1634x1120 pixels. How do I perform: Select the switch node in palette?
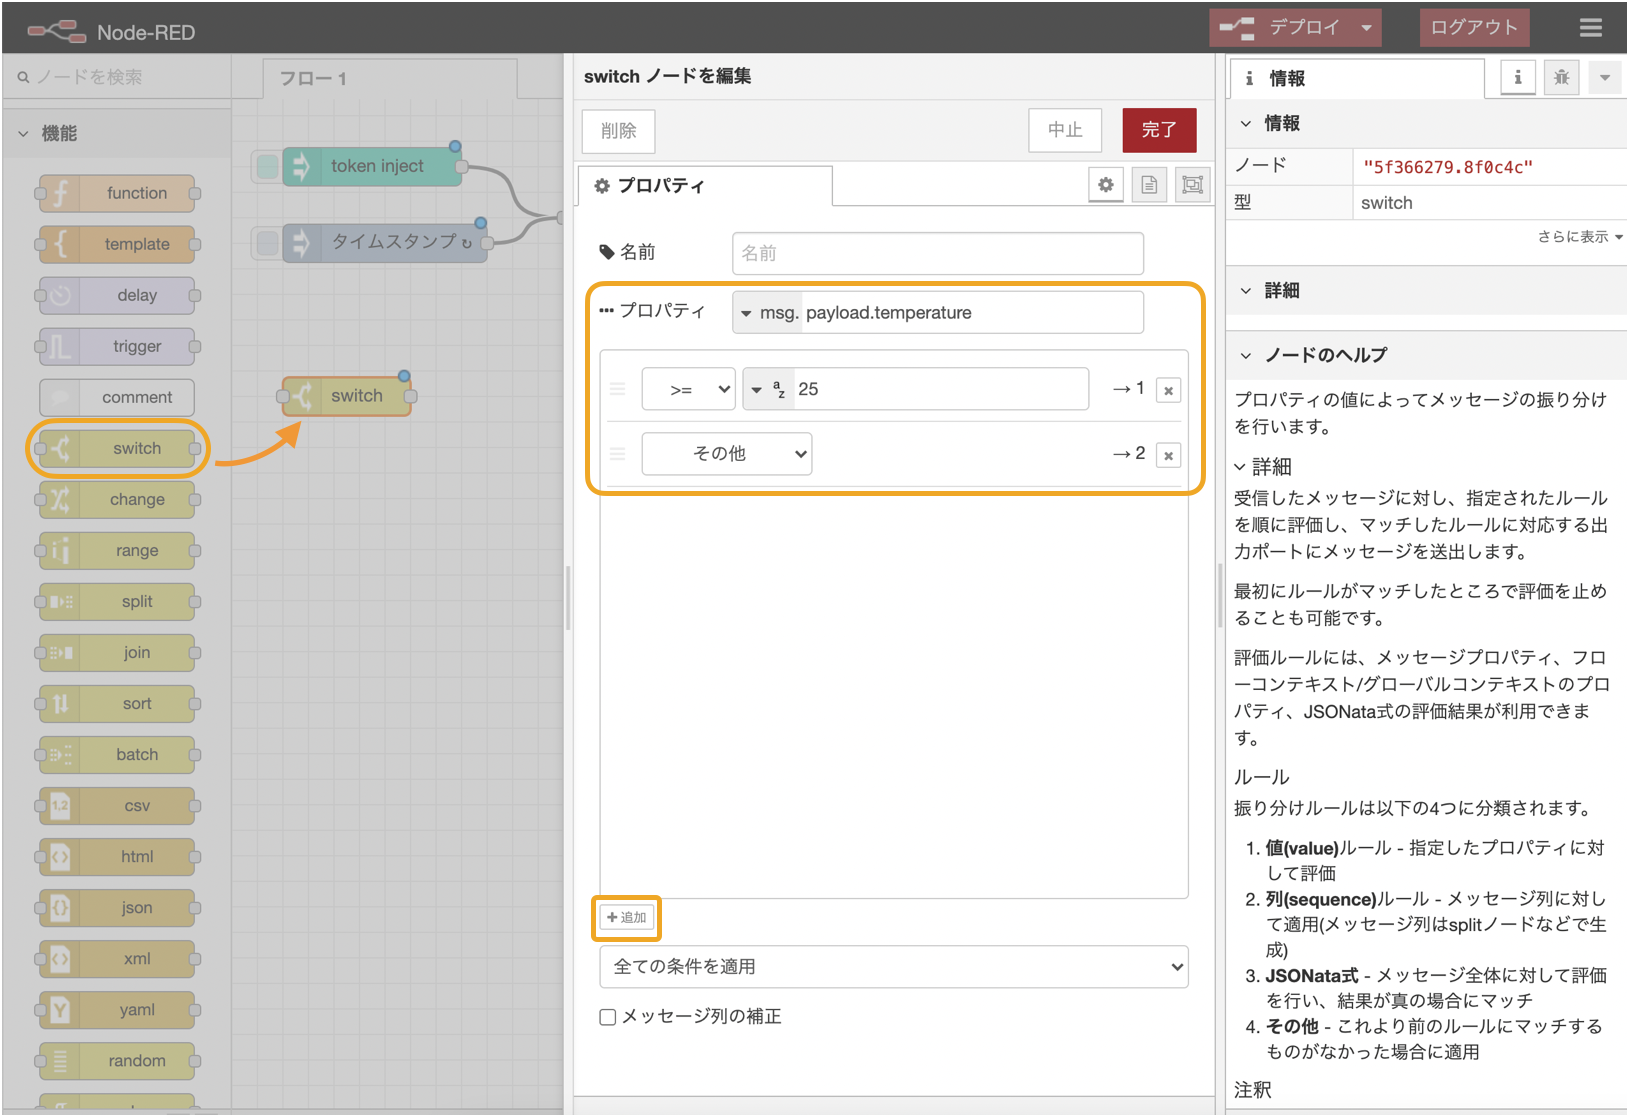pyautogui.click(x=118, y=448)
